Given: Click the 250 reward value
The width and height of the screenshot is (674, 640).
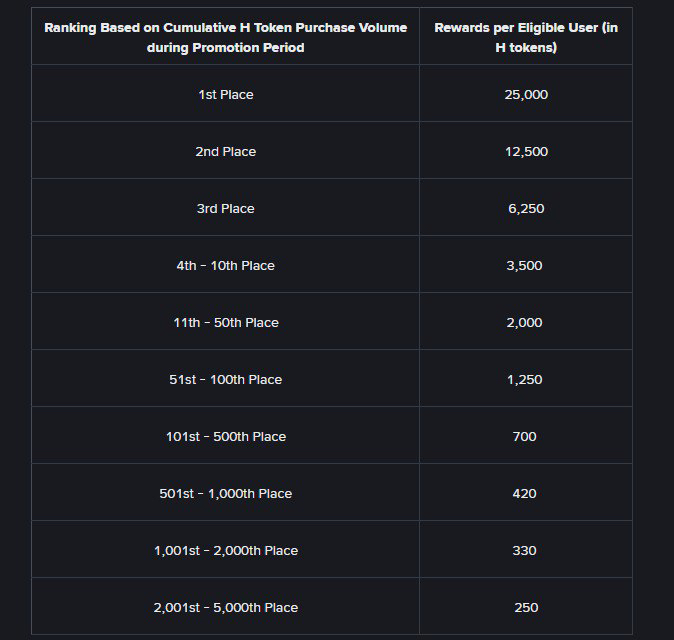Looking at the screenshot, I should point(526,608).
